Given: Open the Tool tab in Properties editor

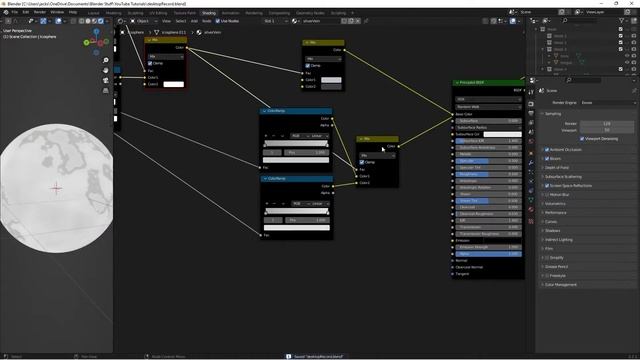Looking at the screenshot, I should tap(531, 91).
